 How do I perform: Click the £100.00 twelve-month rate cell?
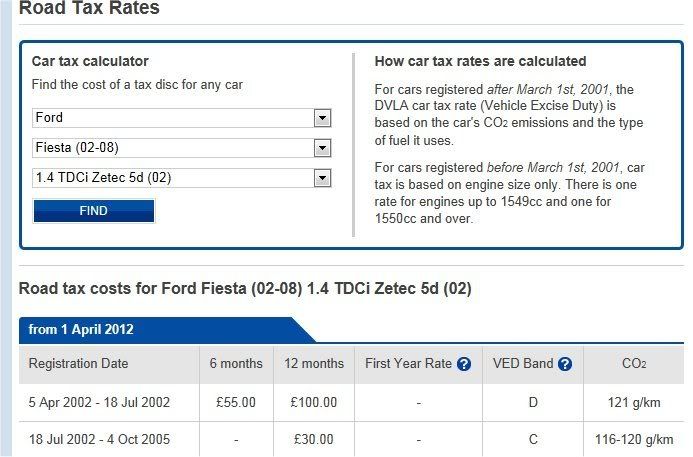(x=314, y=402)
